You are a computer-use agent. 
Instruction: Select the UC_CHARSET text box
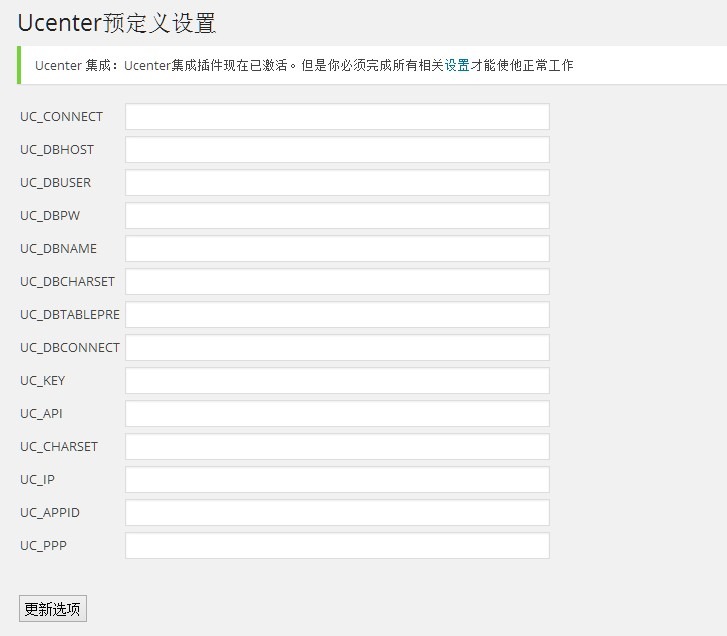[x=337, y=446]
